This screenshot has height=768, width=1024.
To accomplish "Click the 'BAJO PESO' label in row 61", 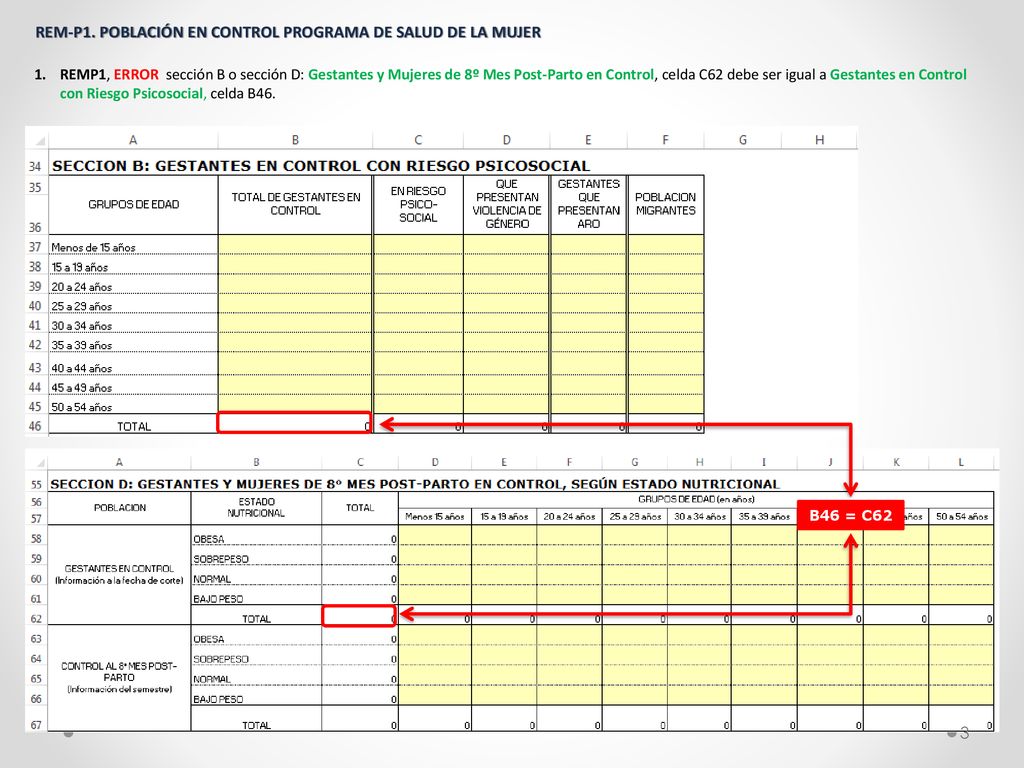I will click(218, 599).
